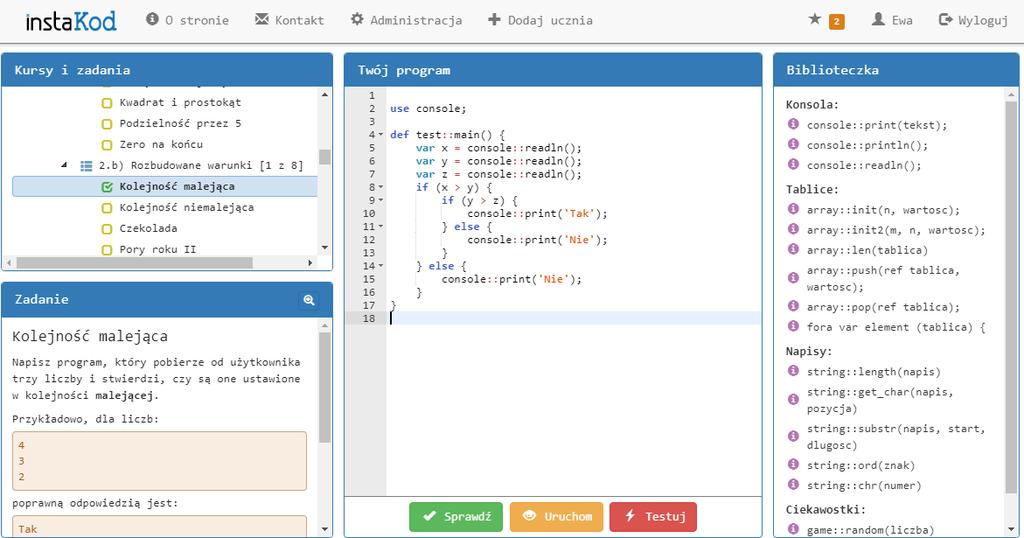1024x538 pixels.
Task: Click right arrow of tree horizontal scrollbar
Action: pyautogui.click(x=310, y=262)
